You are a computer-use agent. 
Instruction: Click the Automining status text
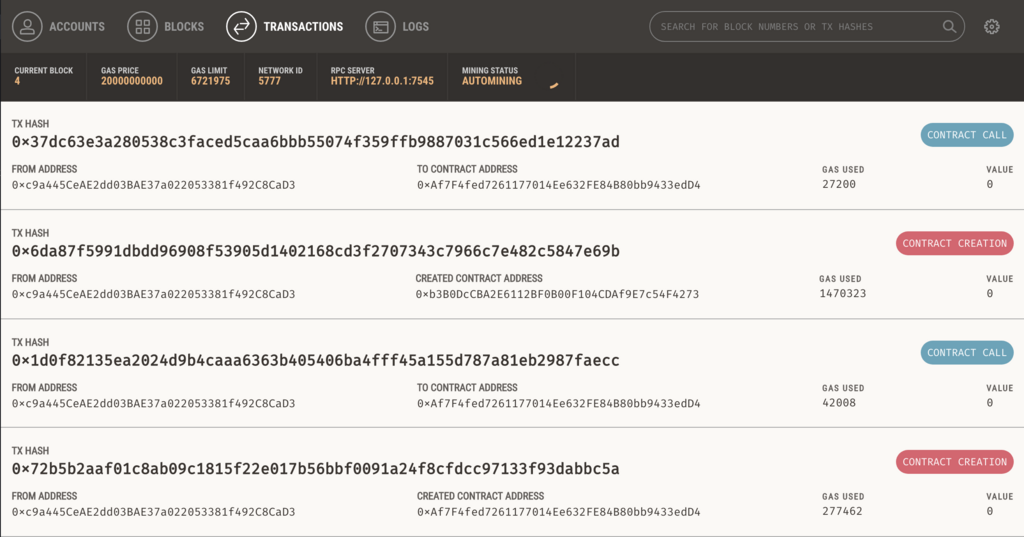click(x=492, y=81)
